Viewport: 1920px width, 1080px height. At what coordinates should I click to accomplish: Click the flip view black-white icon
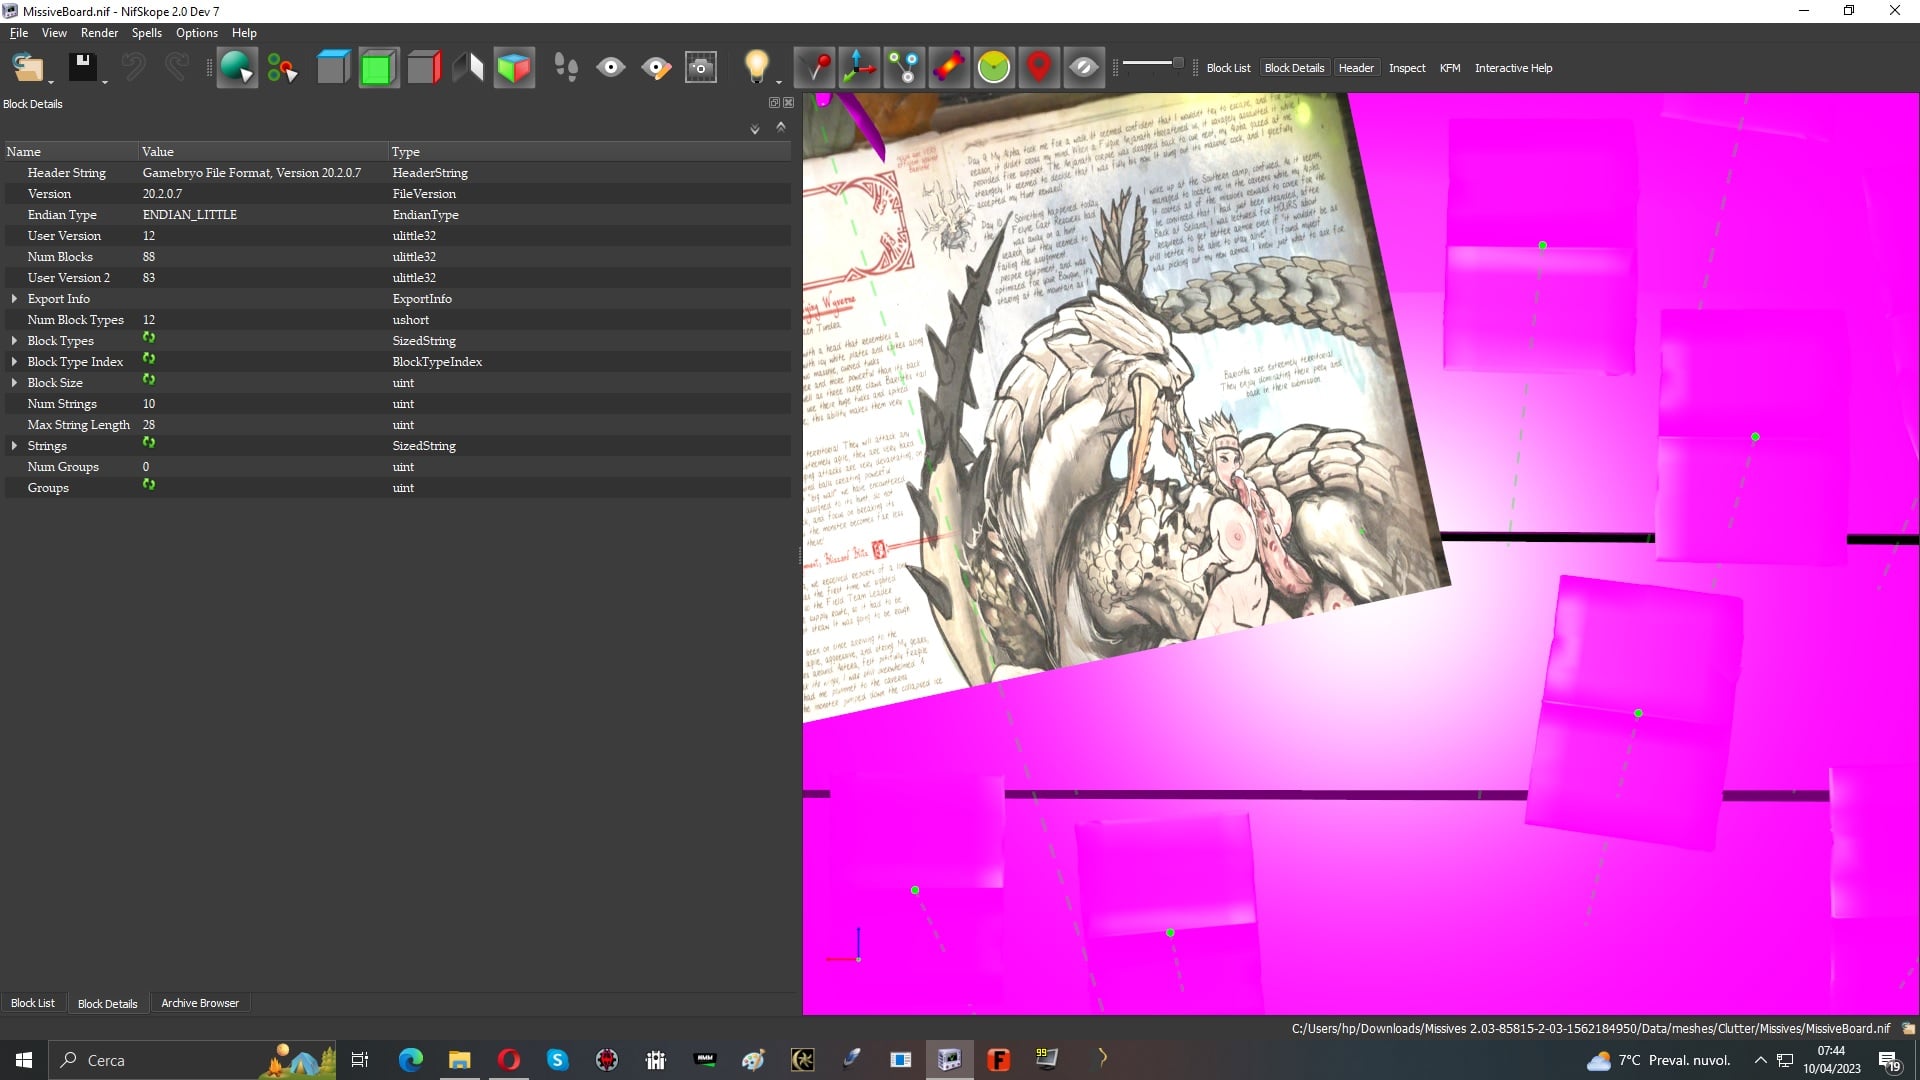pos(469,68)
